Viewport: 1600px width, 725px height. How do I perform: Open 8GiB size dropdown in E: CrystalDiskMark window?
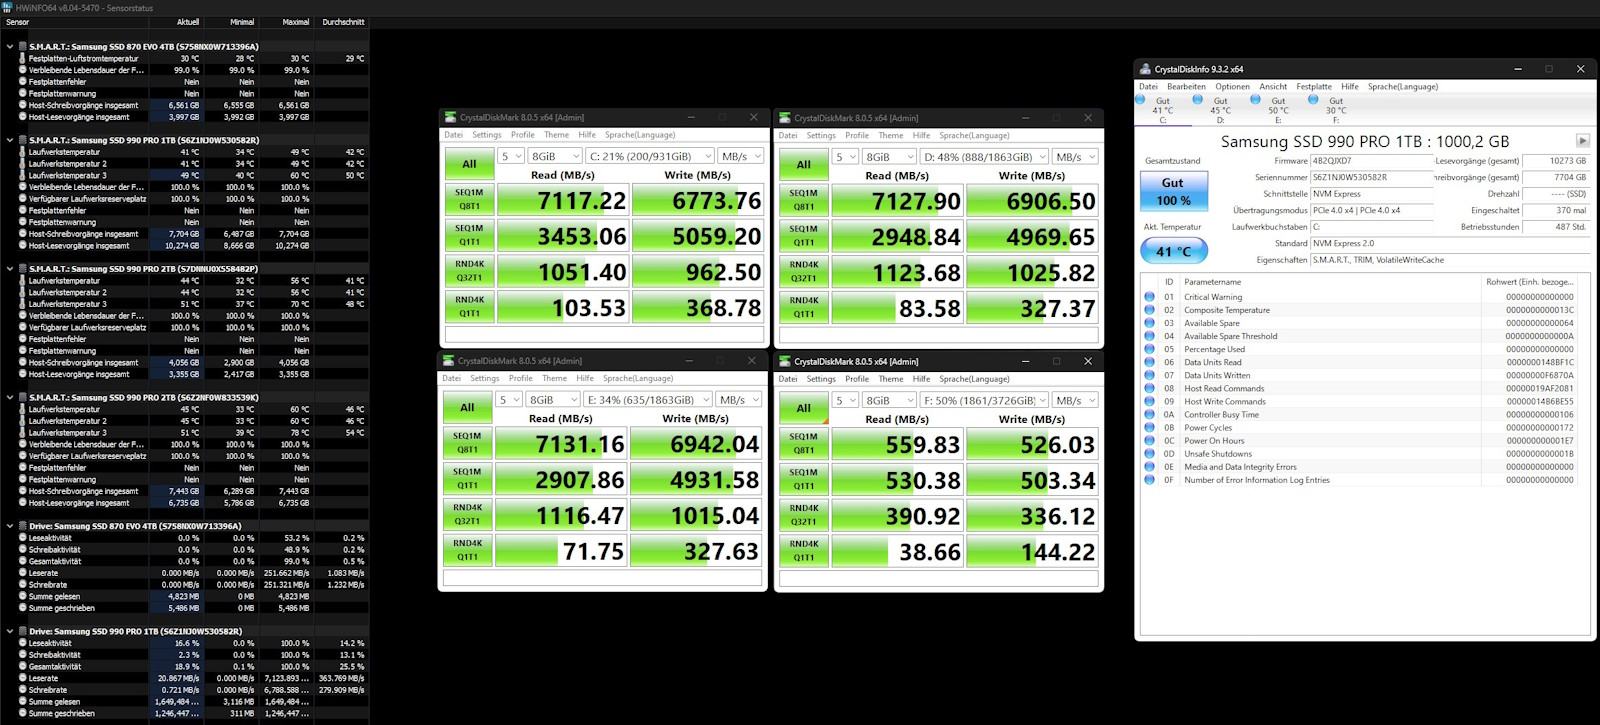point(553,400)
